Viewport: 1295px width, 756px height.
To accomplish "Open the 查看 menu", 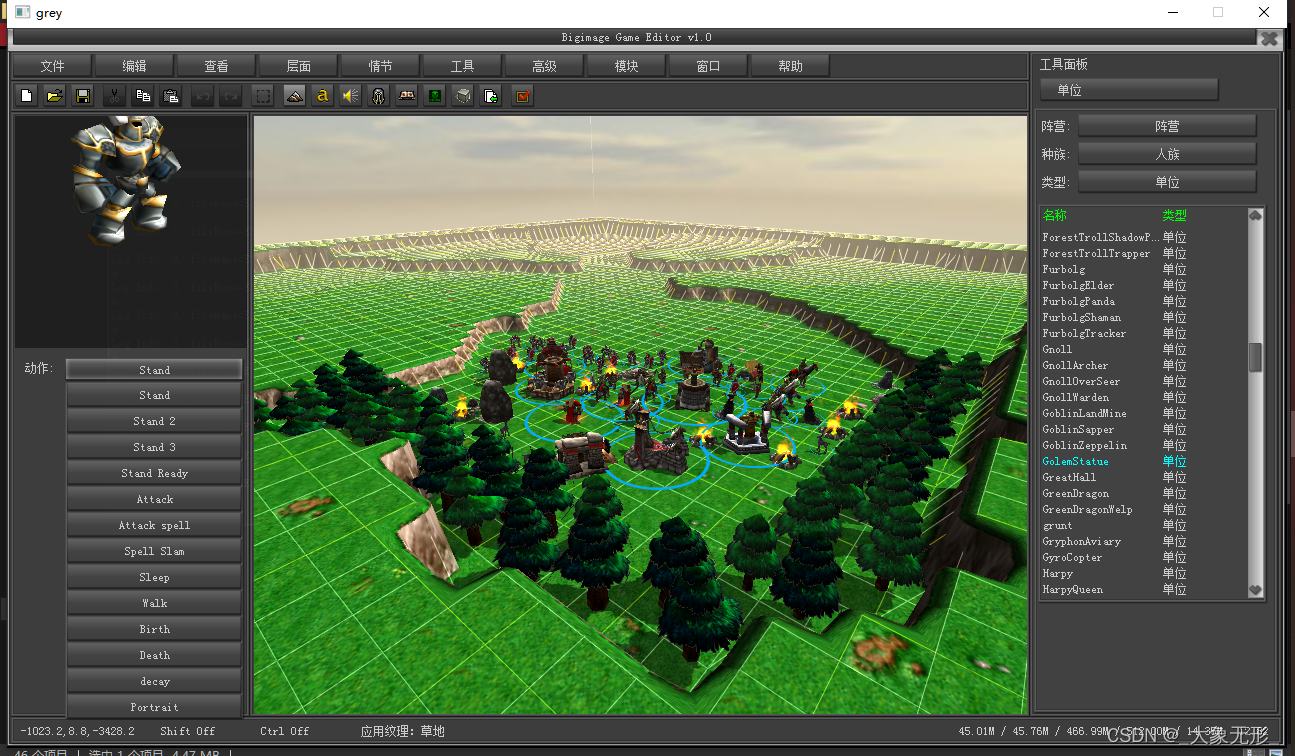I will 216,66.
